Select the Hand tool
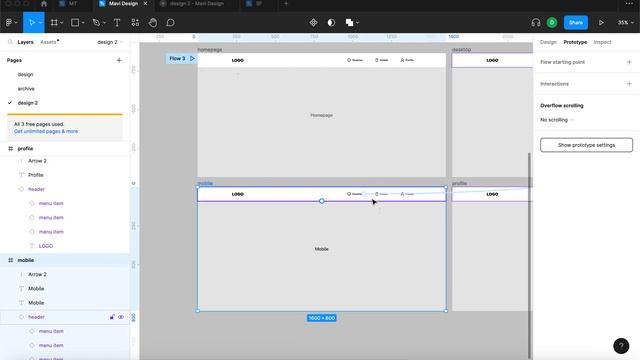 [153, 23]
